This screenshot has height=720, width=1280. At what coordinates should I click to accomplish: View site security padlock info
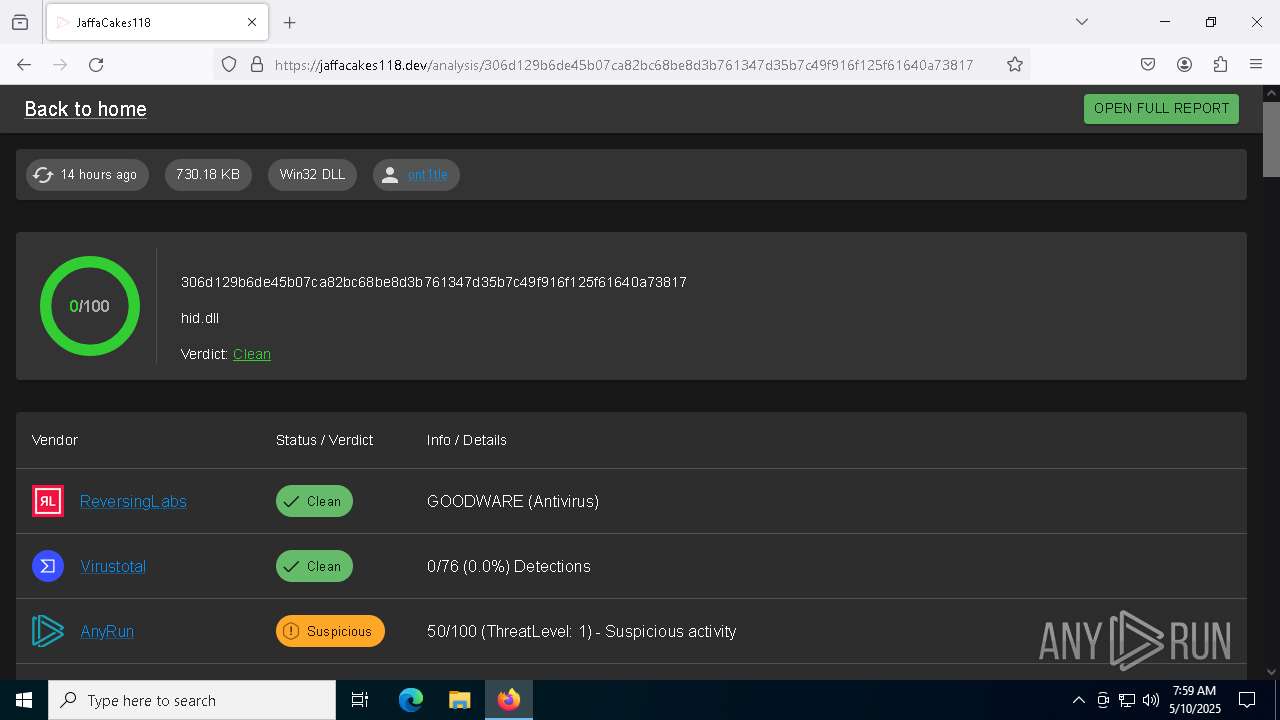coord(257,64)
